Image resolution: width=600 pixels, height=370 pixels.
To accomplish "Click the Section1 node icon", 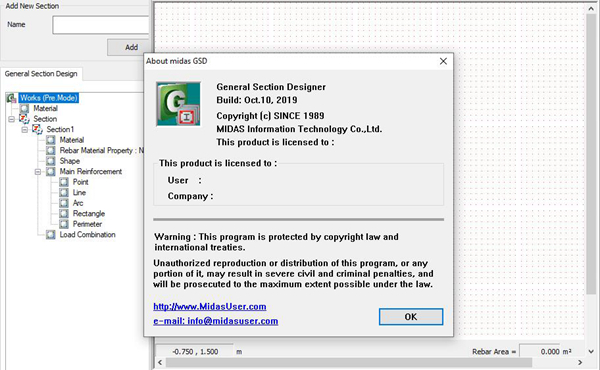I will pos(37,130).
